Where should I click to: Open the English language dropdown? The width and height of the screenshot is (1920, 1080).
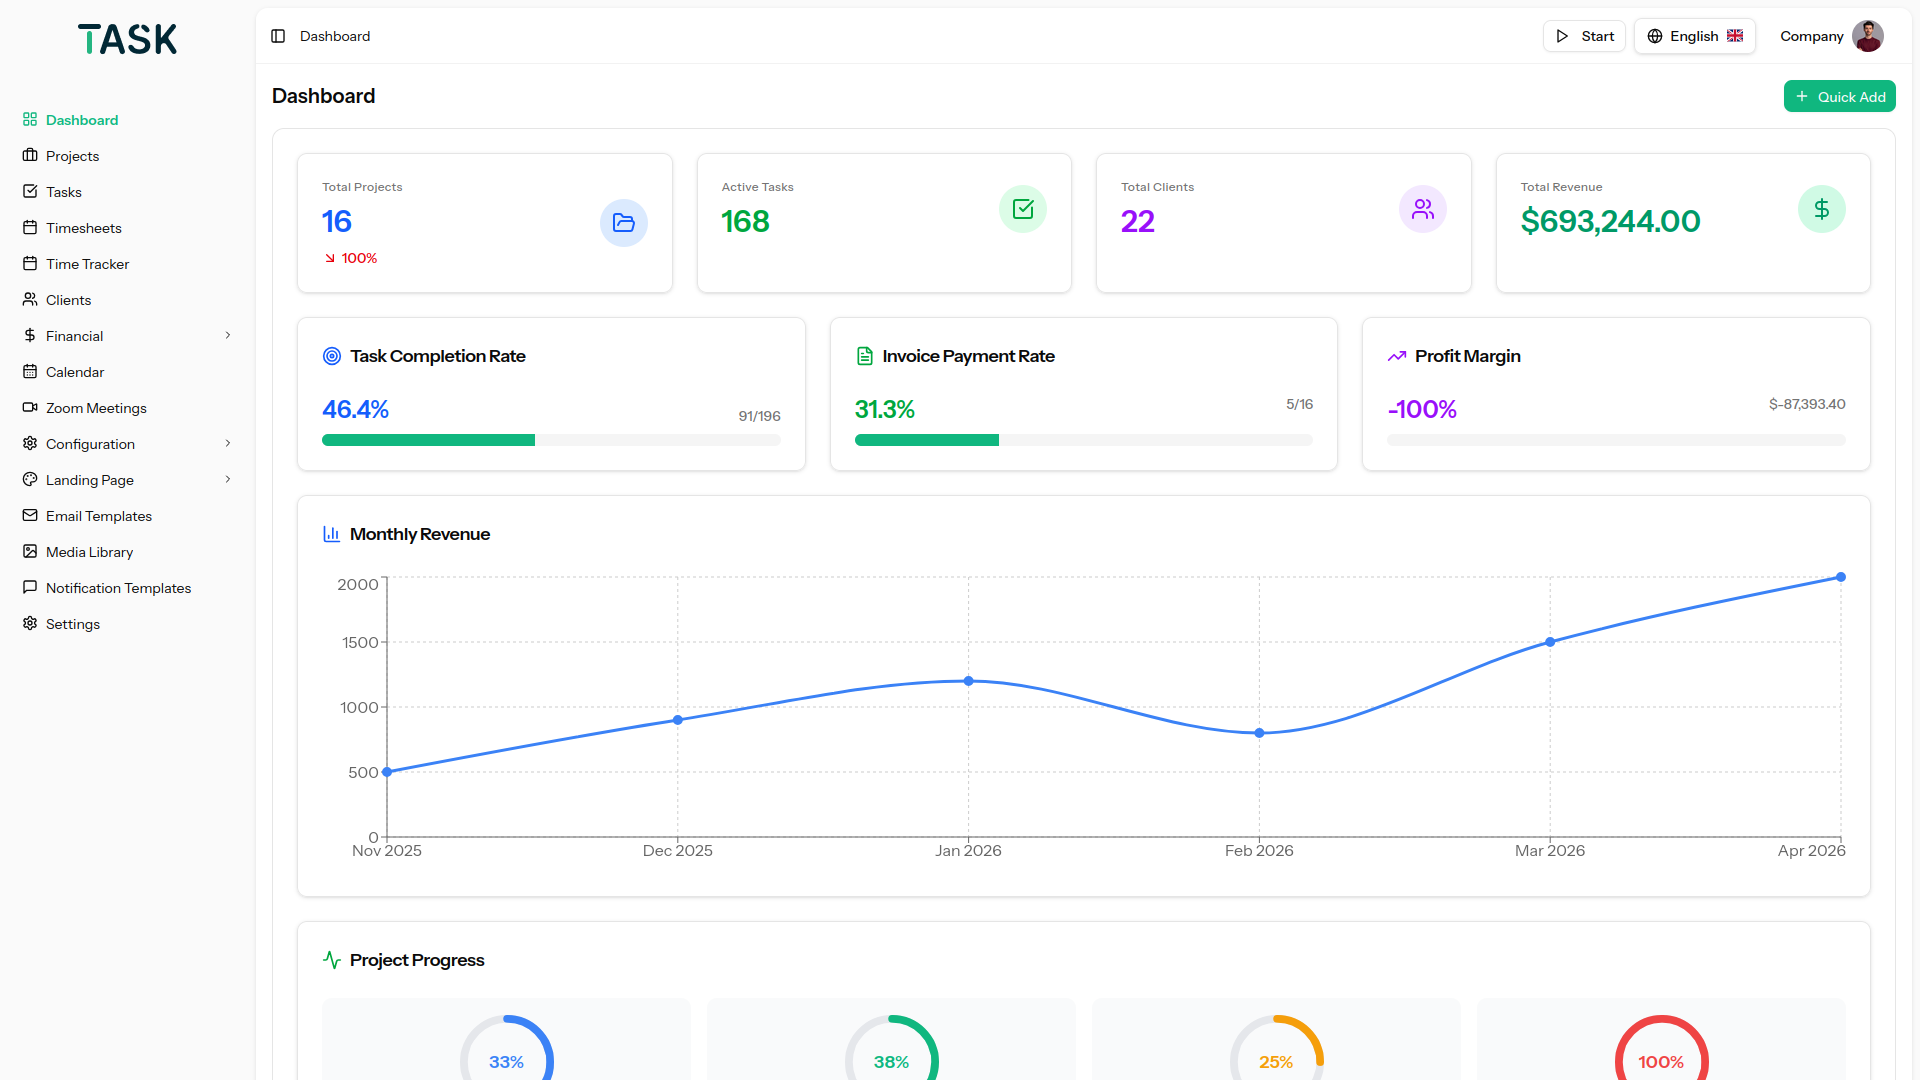pos(1694,36)
